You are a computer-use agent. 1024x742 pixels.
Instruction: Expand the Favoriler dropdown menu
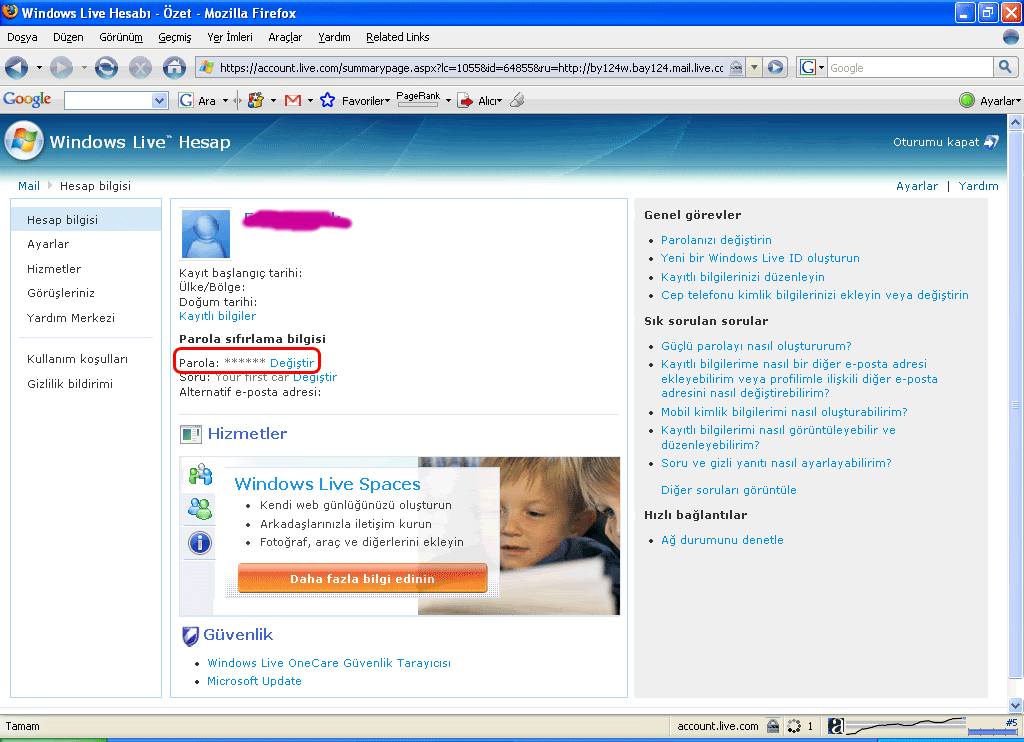(366, 101)
